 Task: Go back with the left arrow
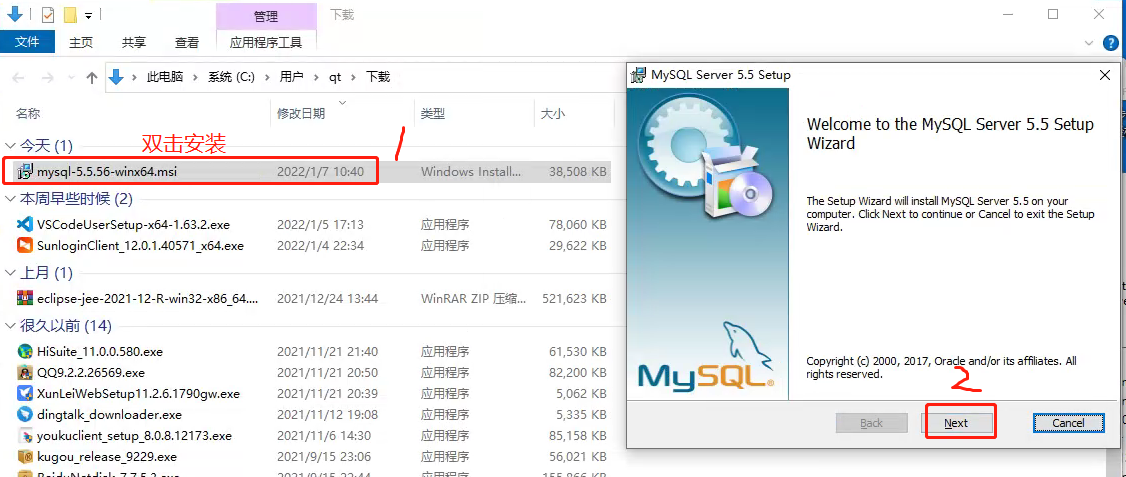[x=19, y=78]
